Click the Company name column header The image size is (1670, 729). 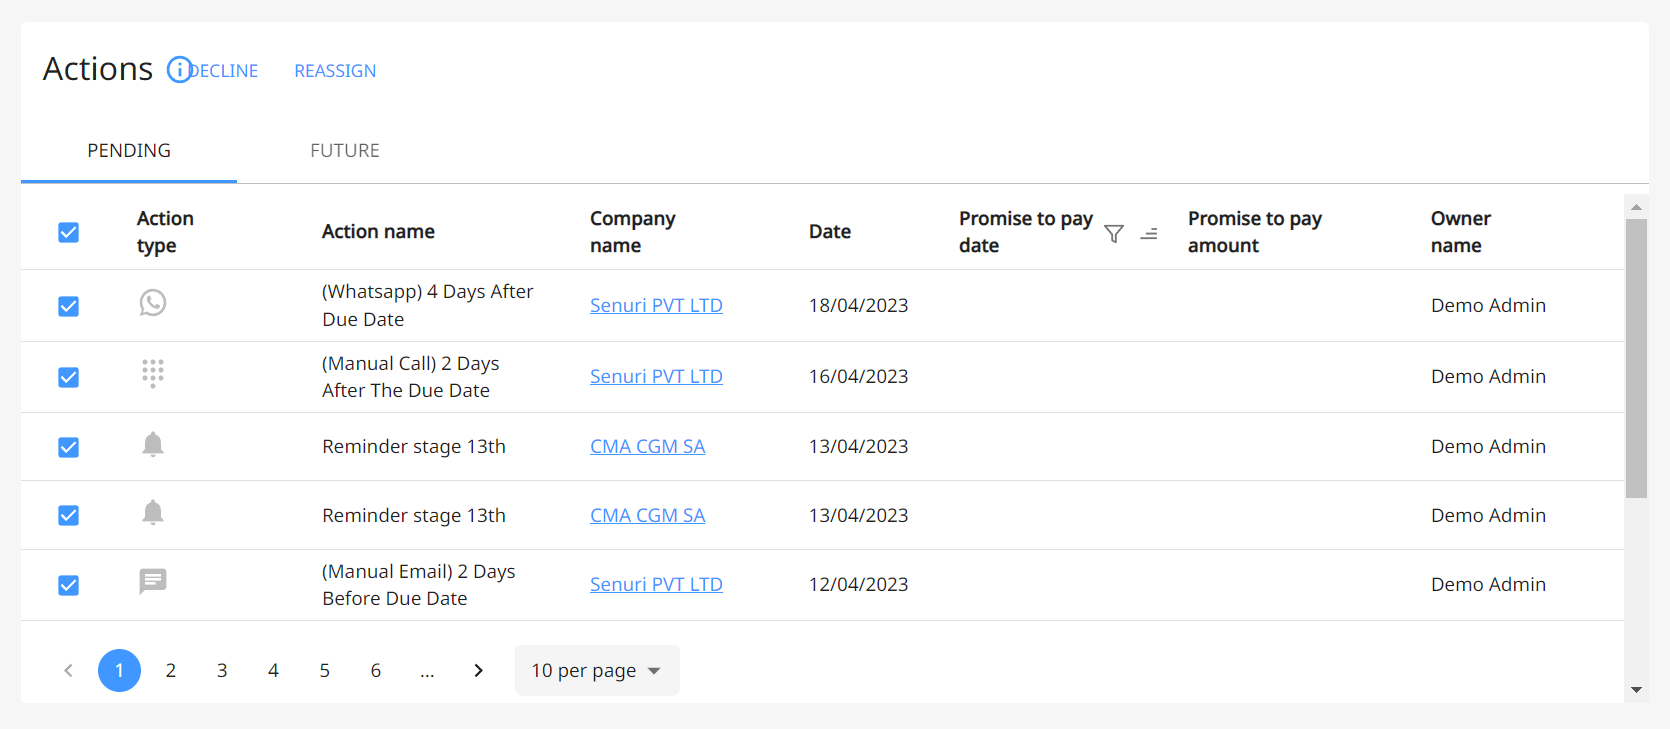(633, 231)
